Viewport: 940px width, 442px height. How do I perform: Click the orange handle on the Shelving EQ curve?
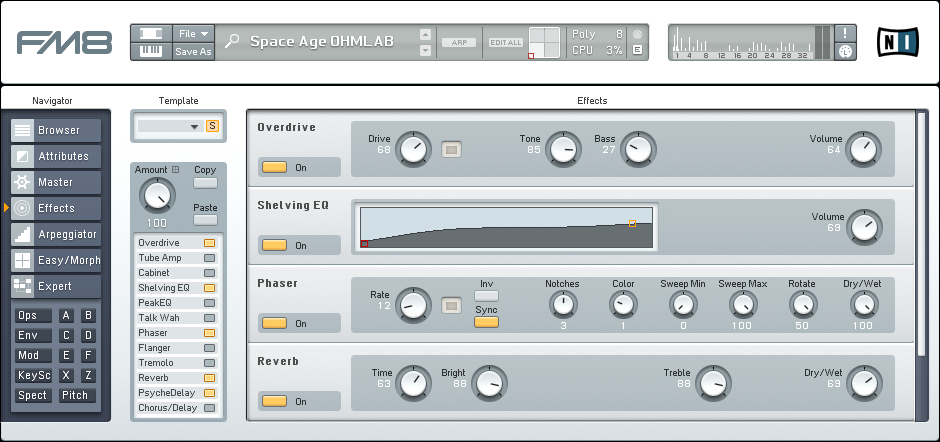click(632, 223)
